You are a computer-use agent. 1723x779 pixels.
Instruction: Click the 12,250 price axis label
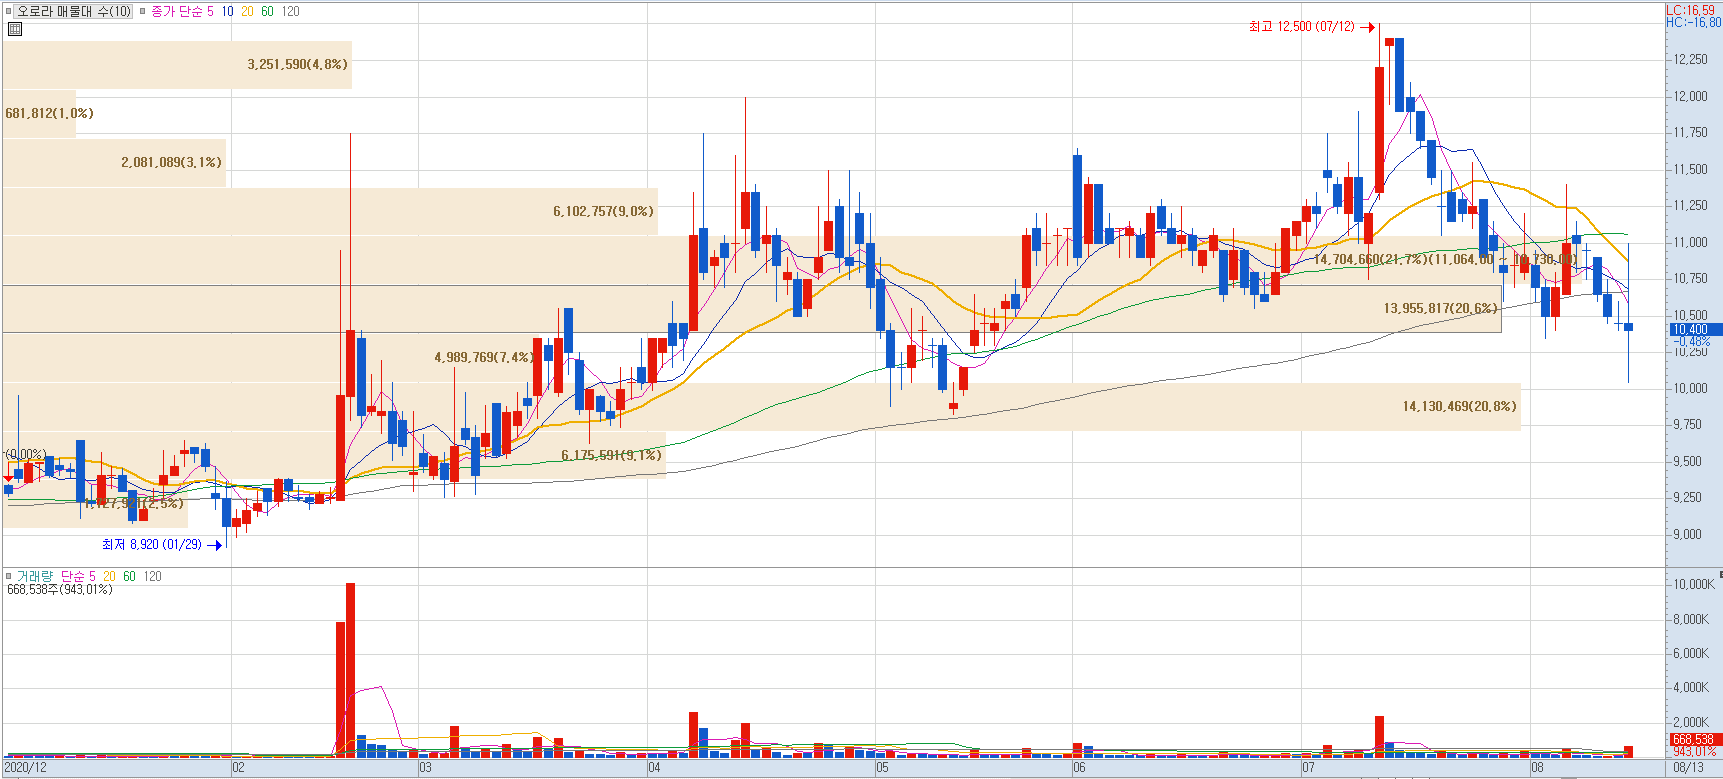[x=1691, y=59]
